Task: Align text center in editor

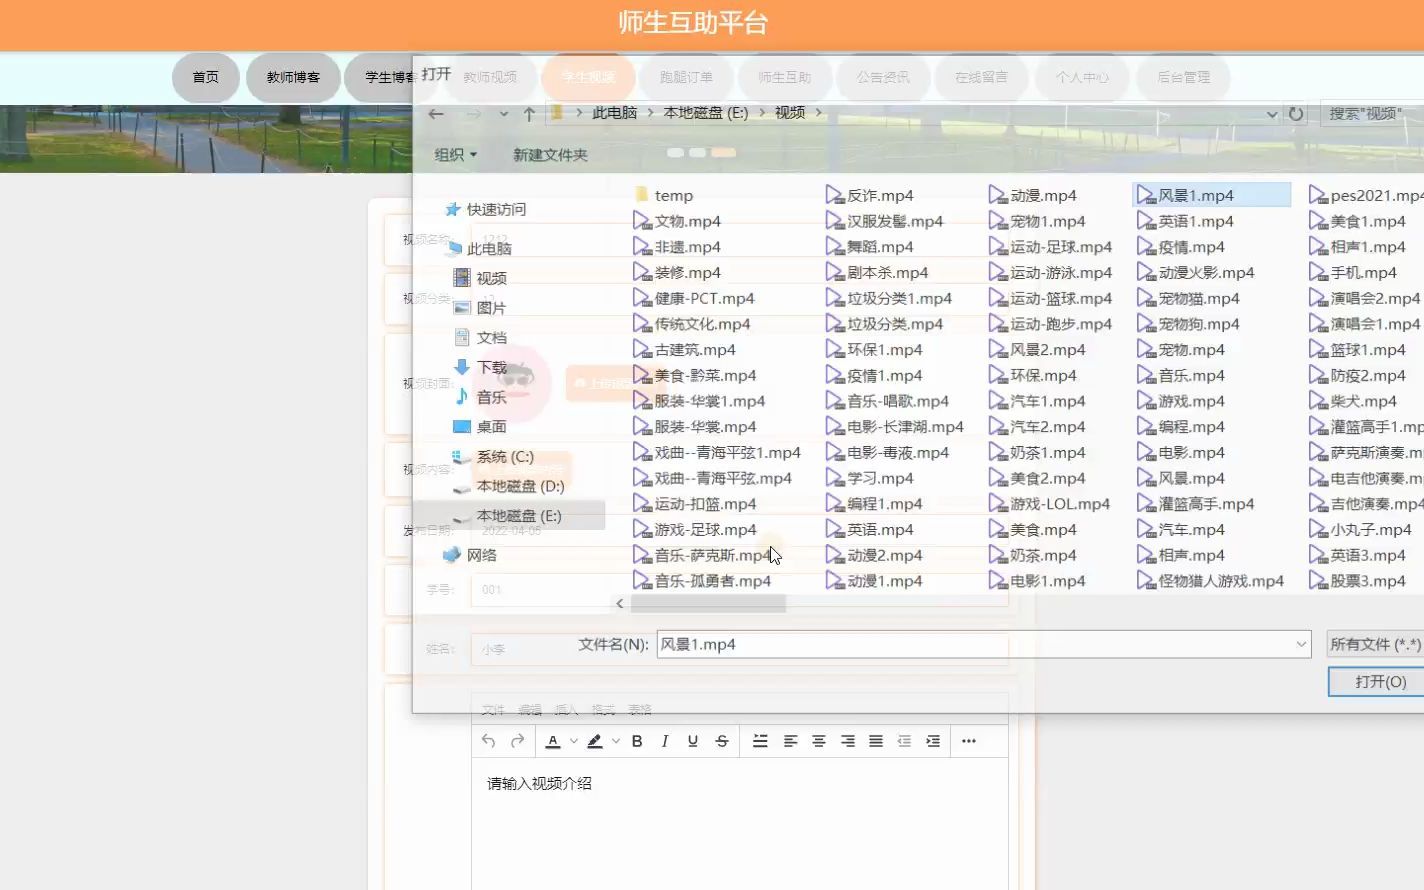Action: click(819, 741)
